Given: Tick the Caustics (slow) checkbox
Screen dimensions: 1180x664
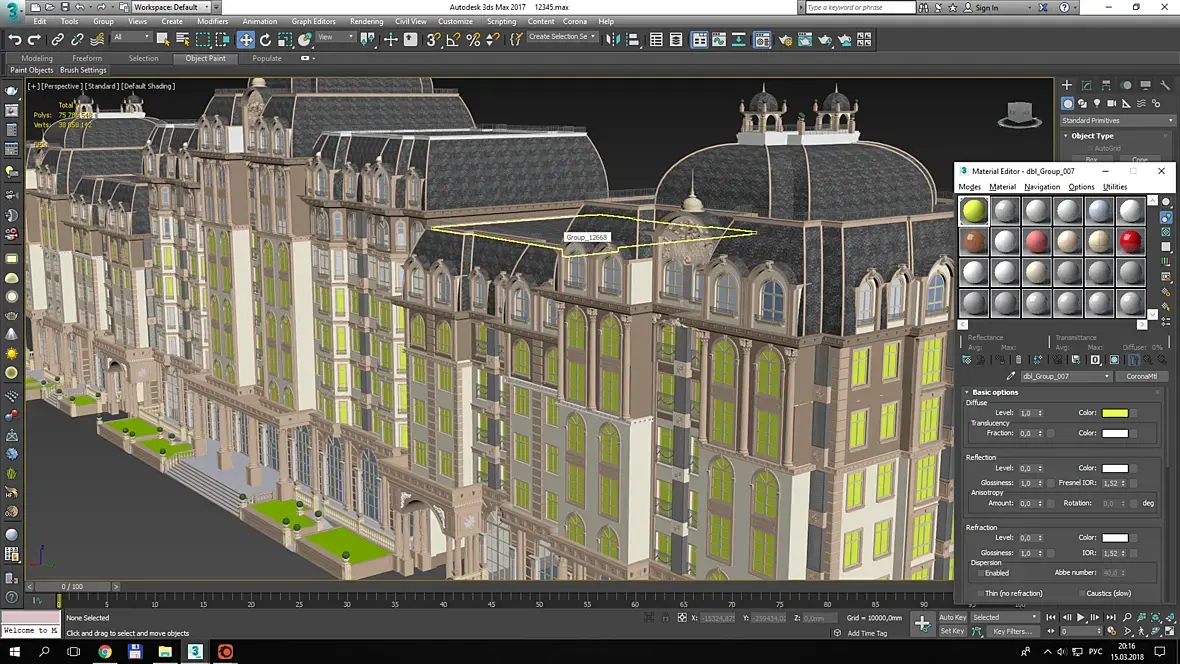Looking at the screenshot, I should coord(1081,593).
